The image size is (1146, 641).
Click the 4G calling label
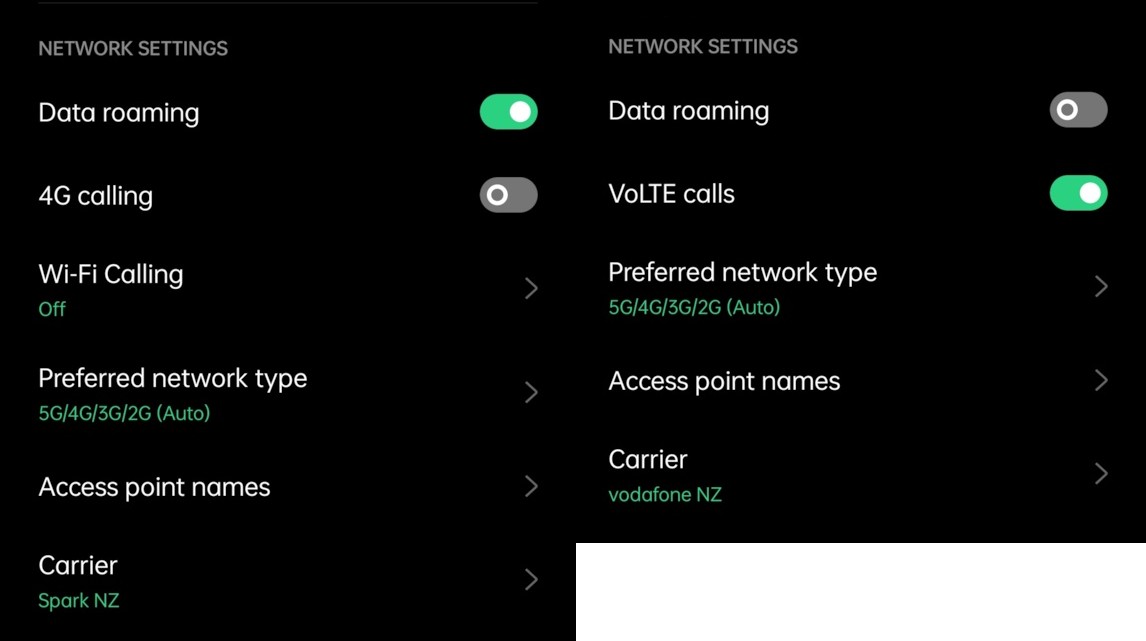coord(95,196)
